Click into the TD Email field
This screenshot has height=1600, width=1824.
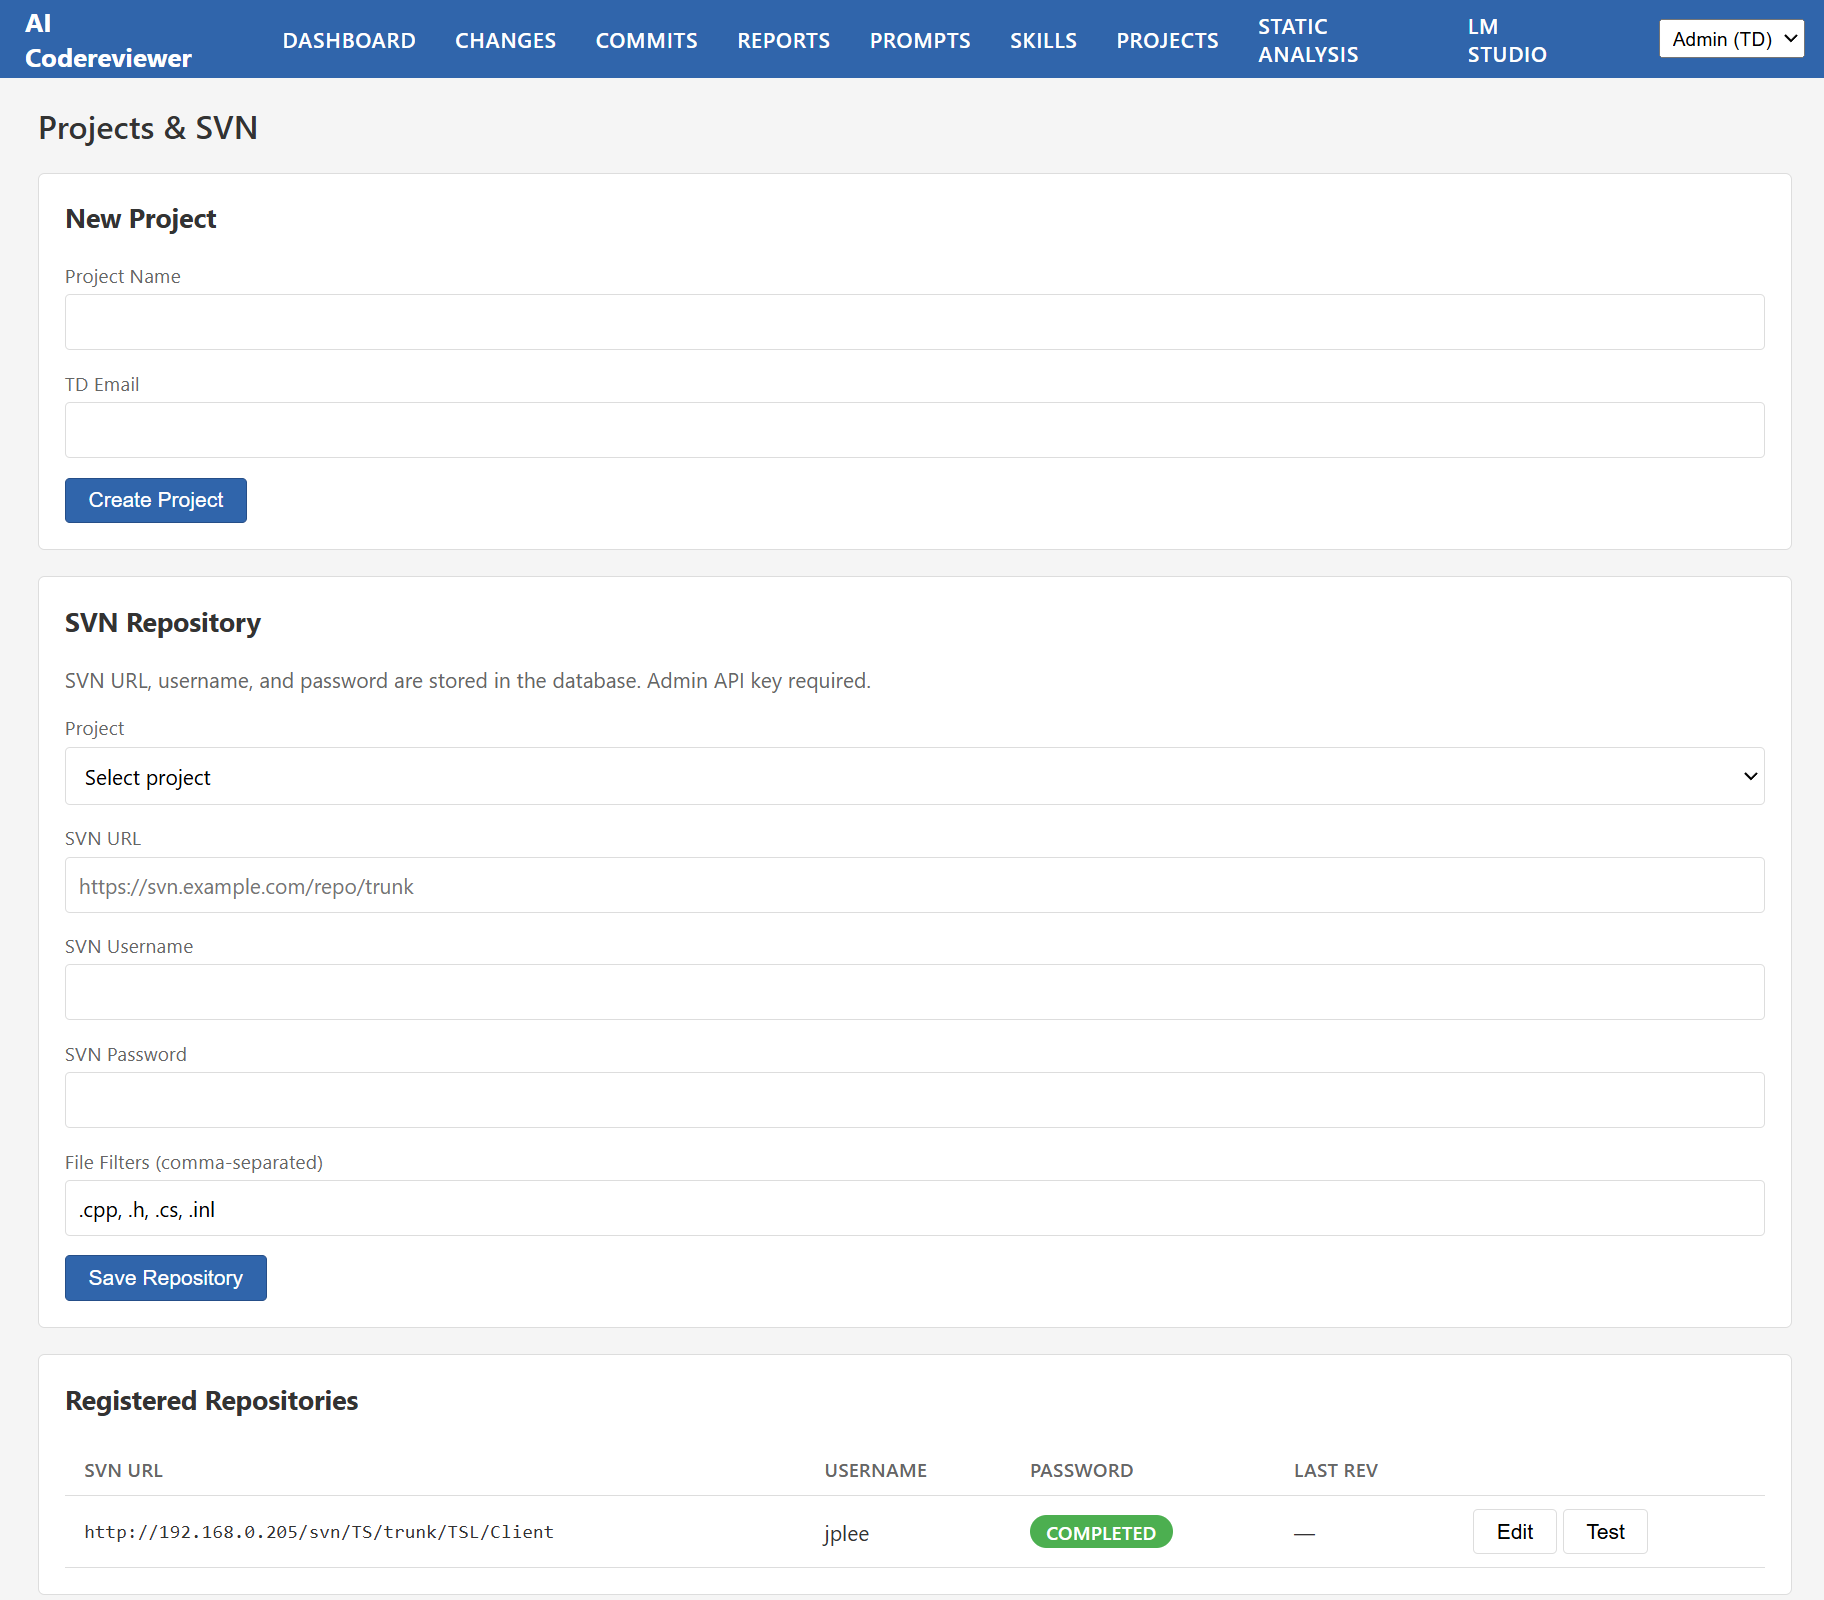[x=914, y=430]
